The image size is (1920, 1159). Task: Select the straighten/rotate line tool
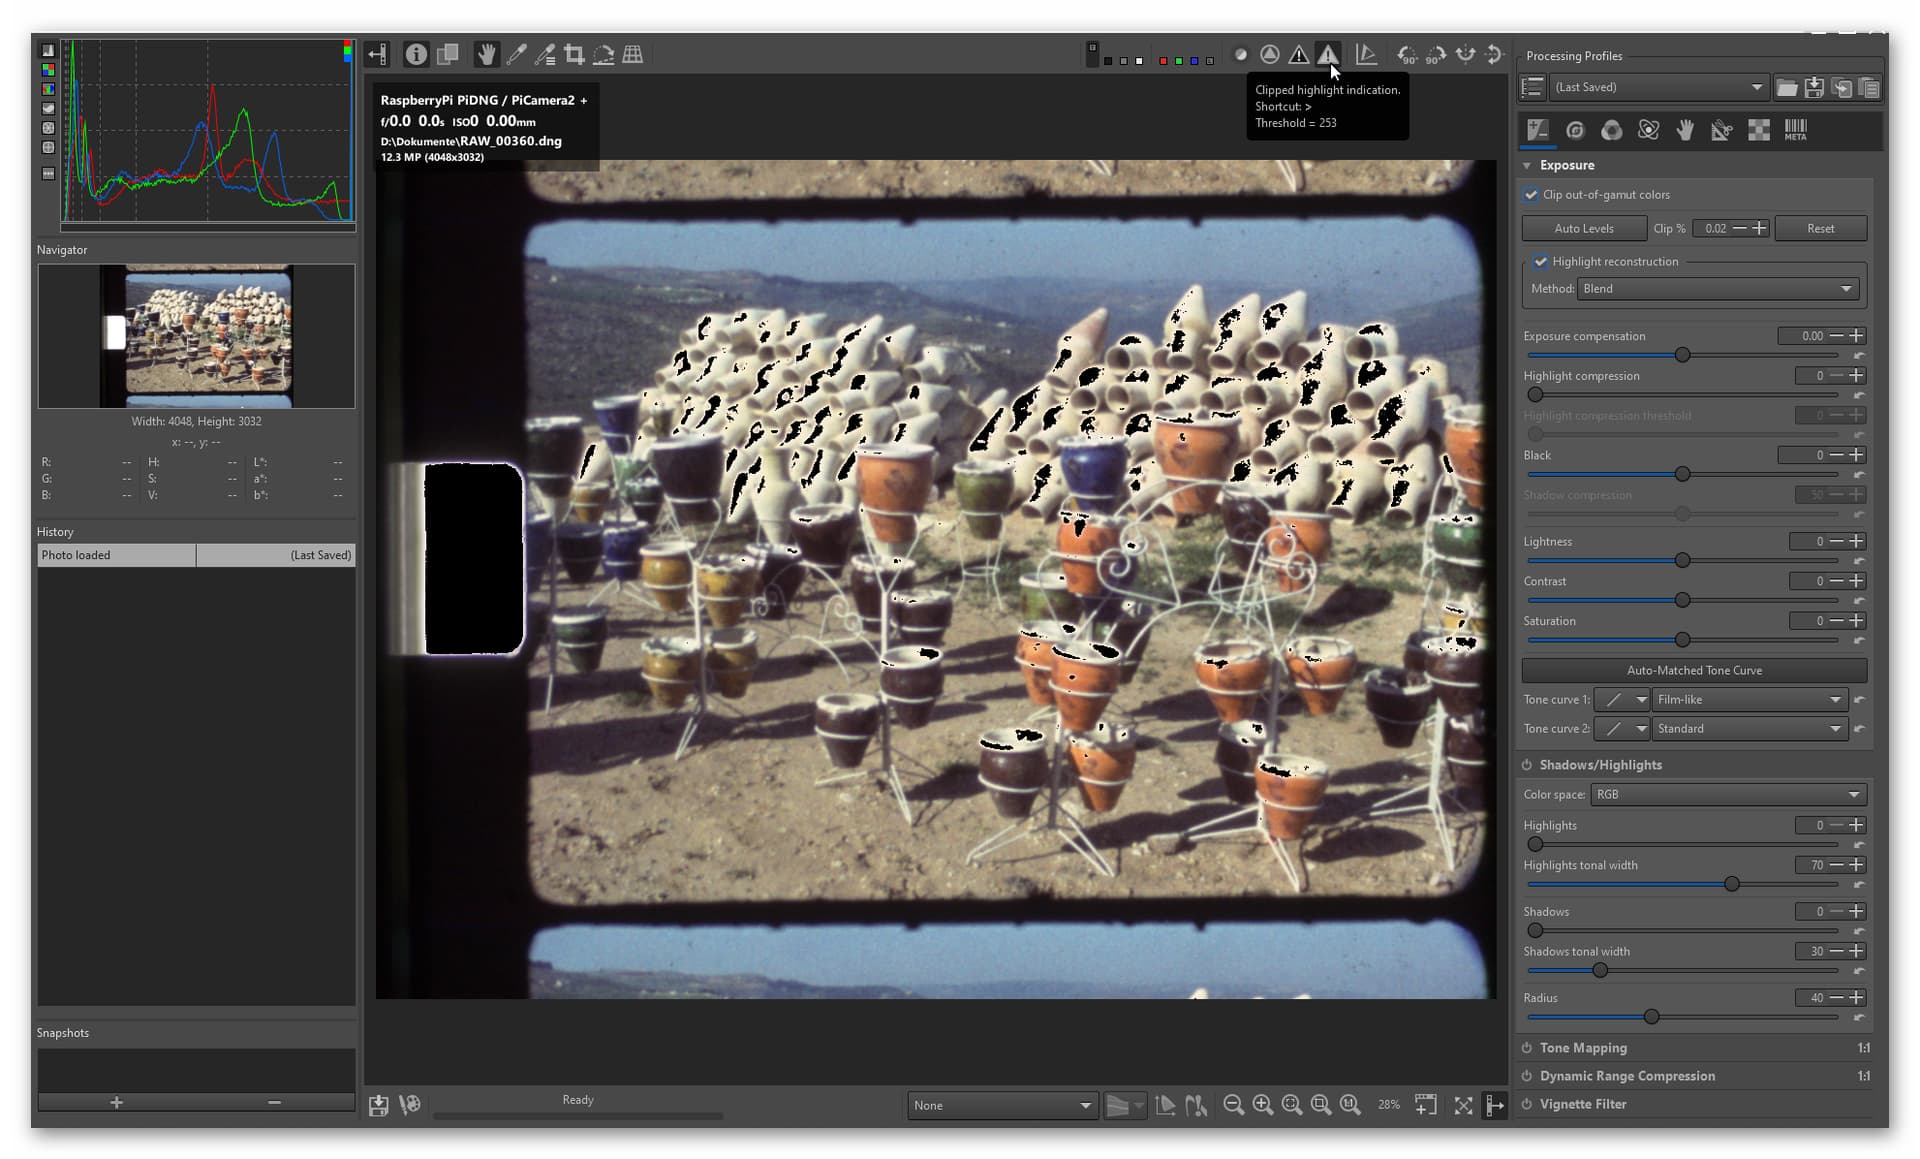[603, 55]
